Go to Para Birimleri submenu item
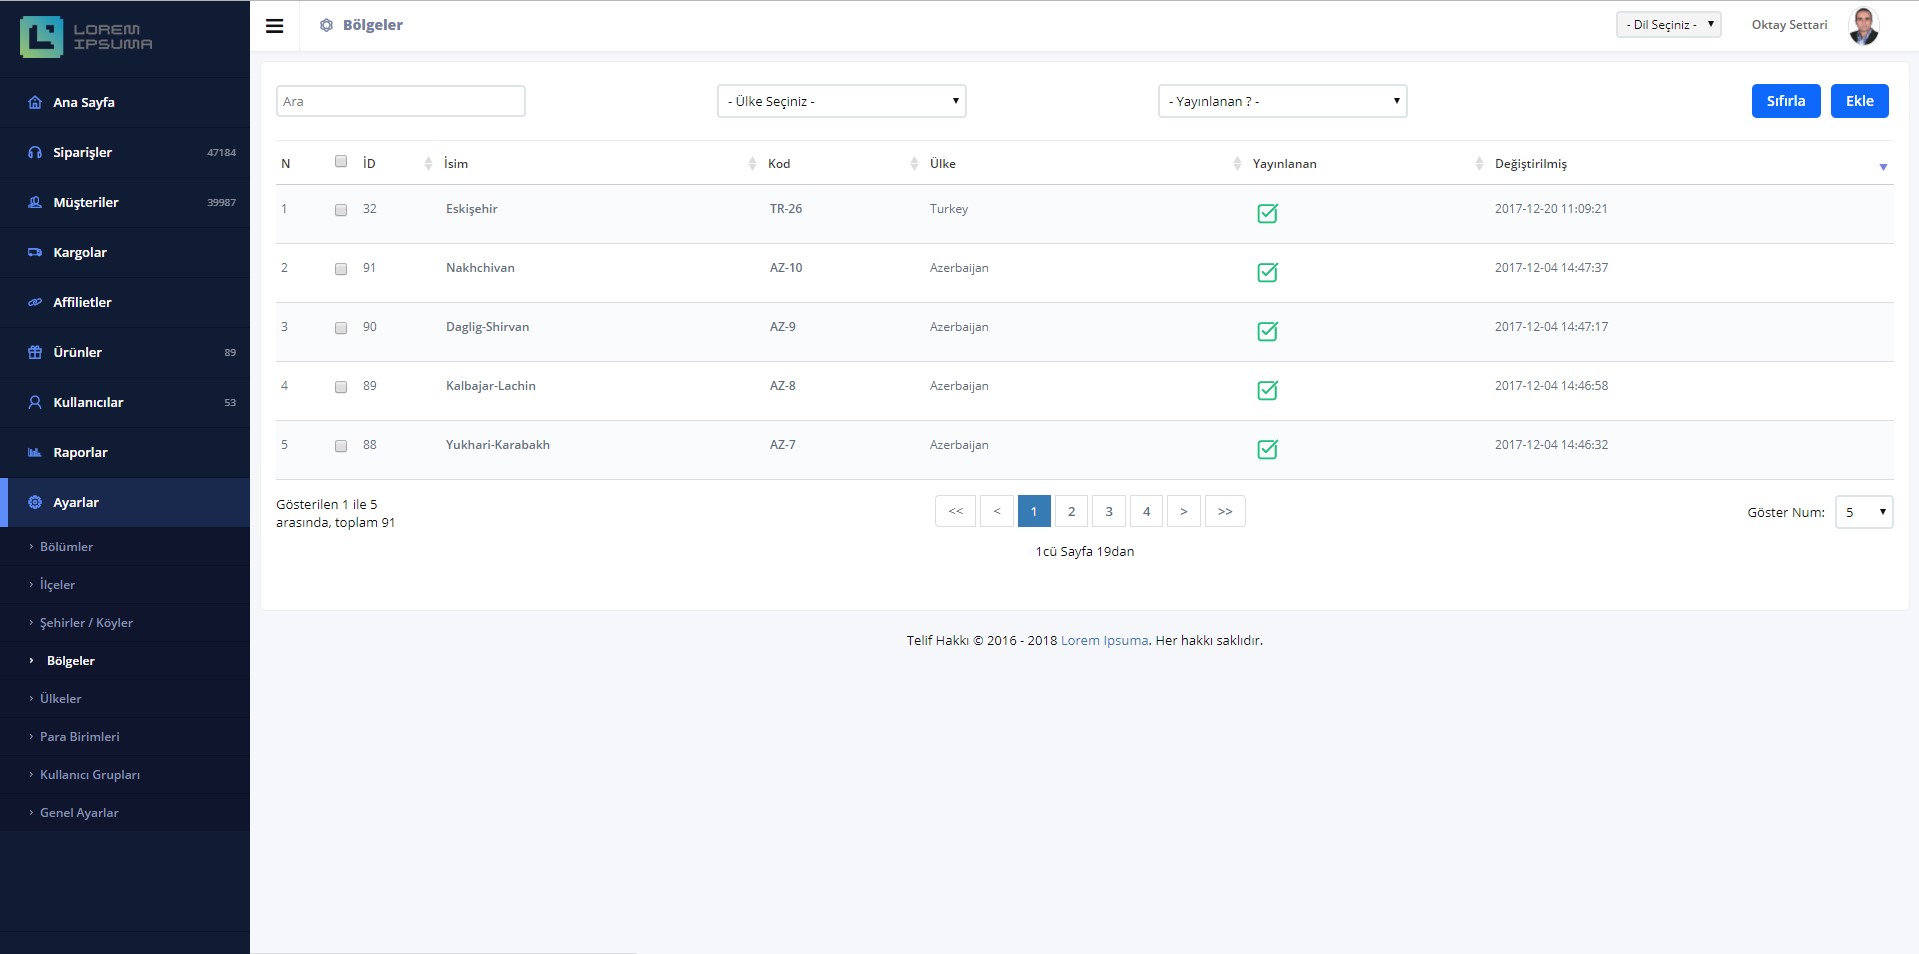This screenshot has width=1919, height=954. tap(80, 737)
